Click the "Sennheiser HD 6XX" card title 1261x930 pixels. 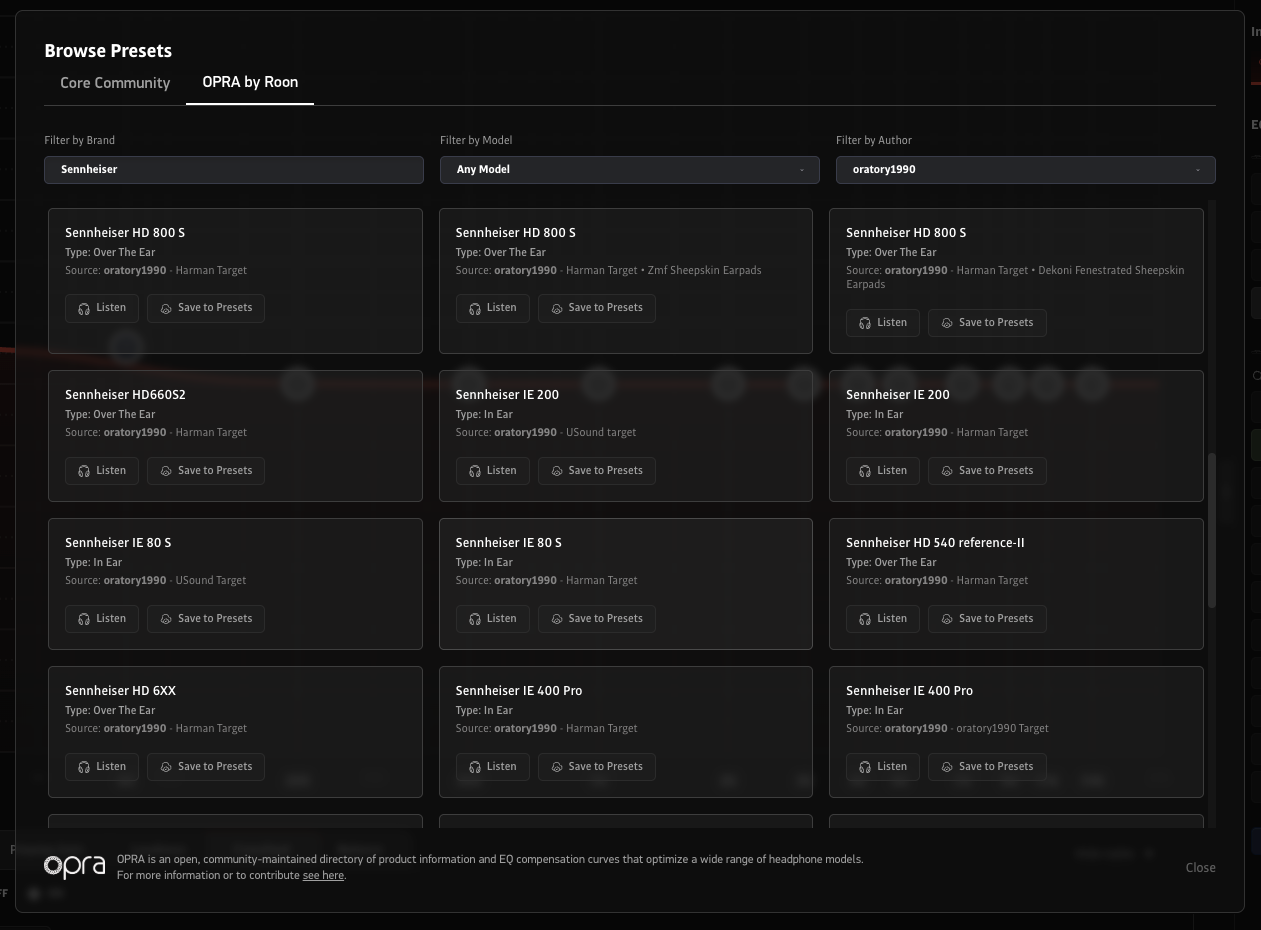tap(120, 691)
